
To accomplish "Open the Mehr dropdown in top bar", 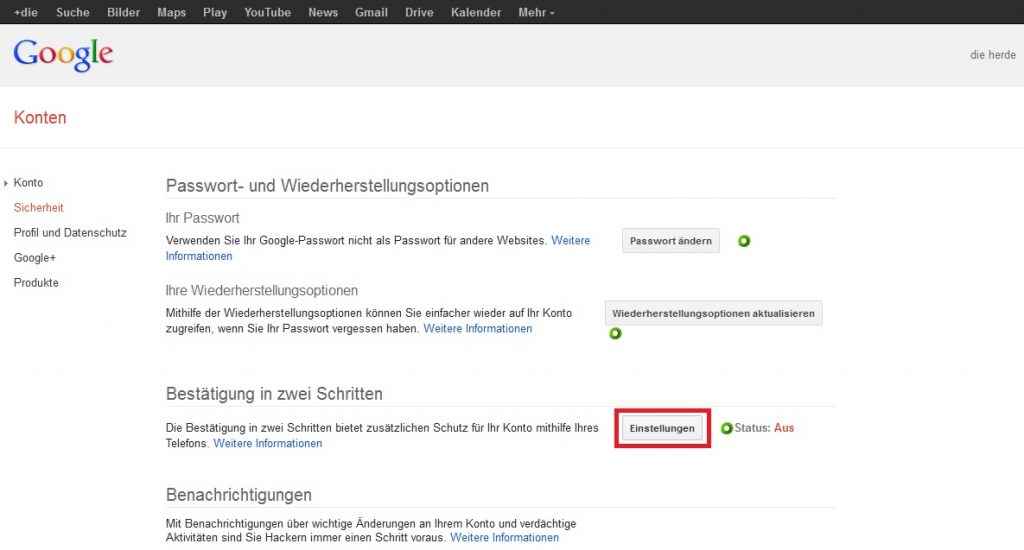I will coord(536,12).
